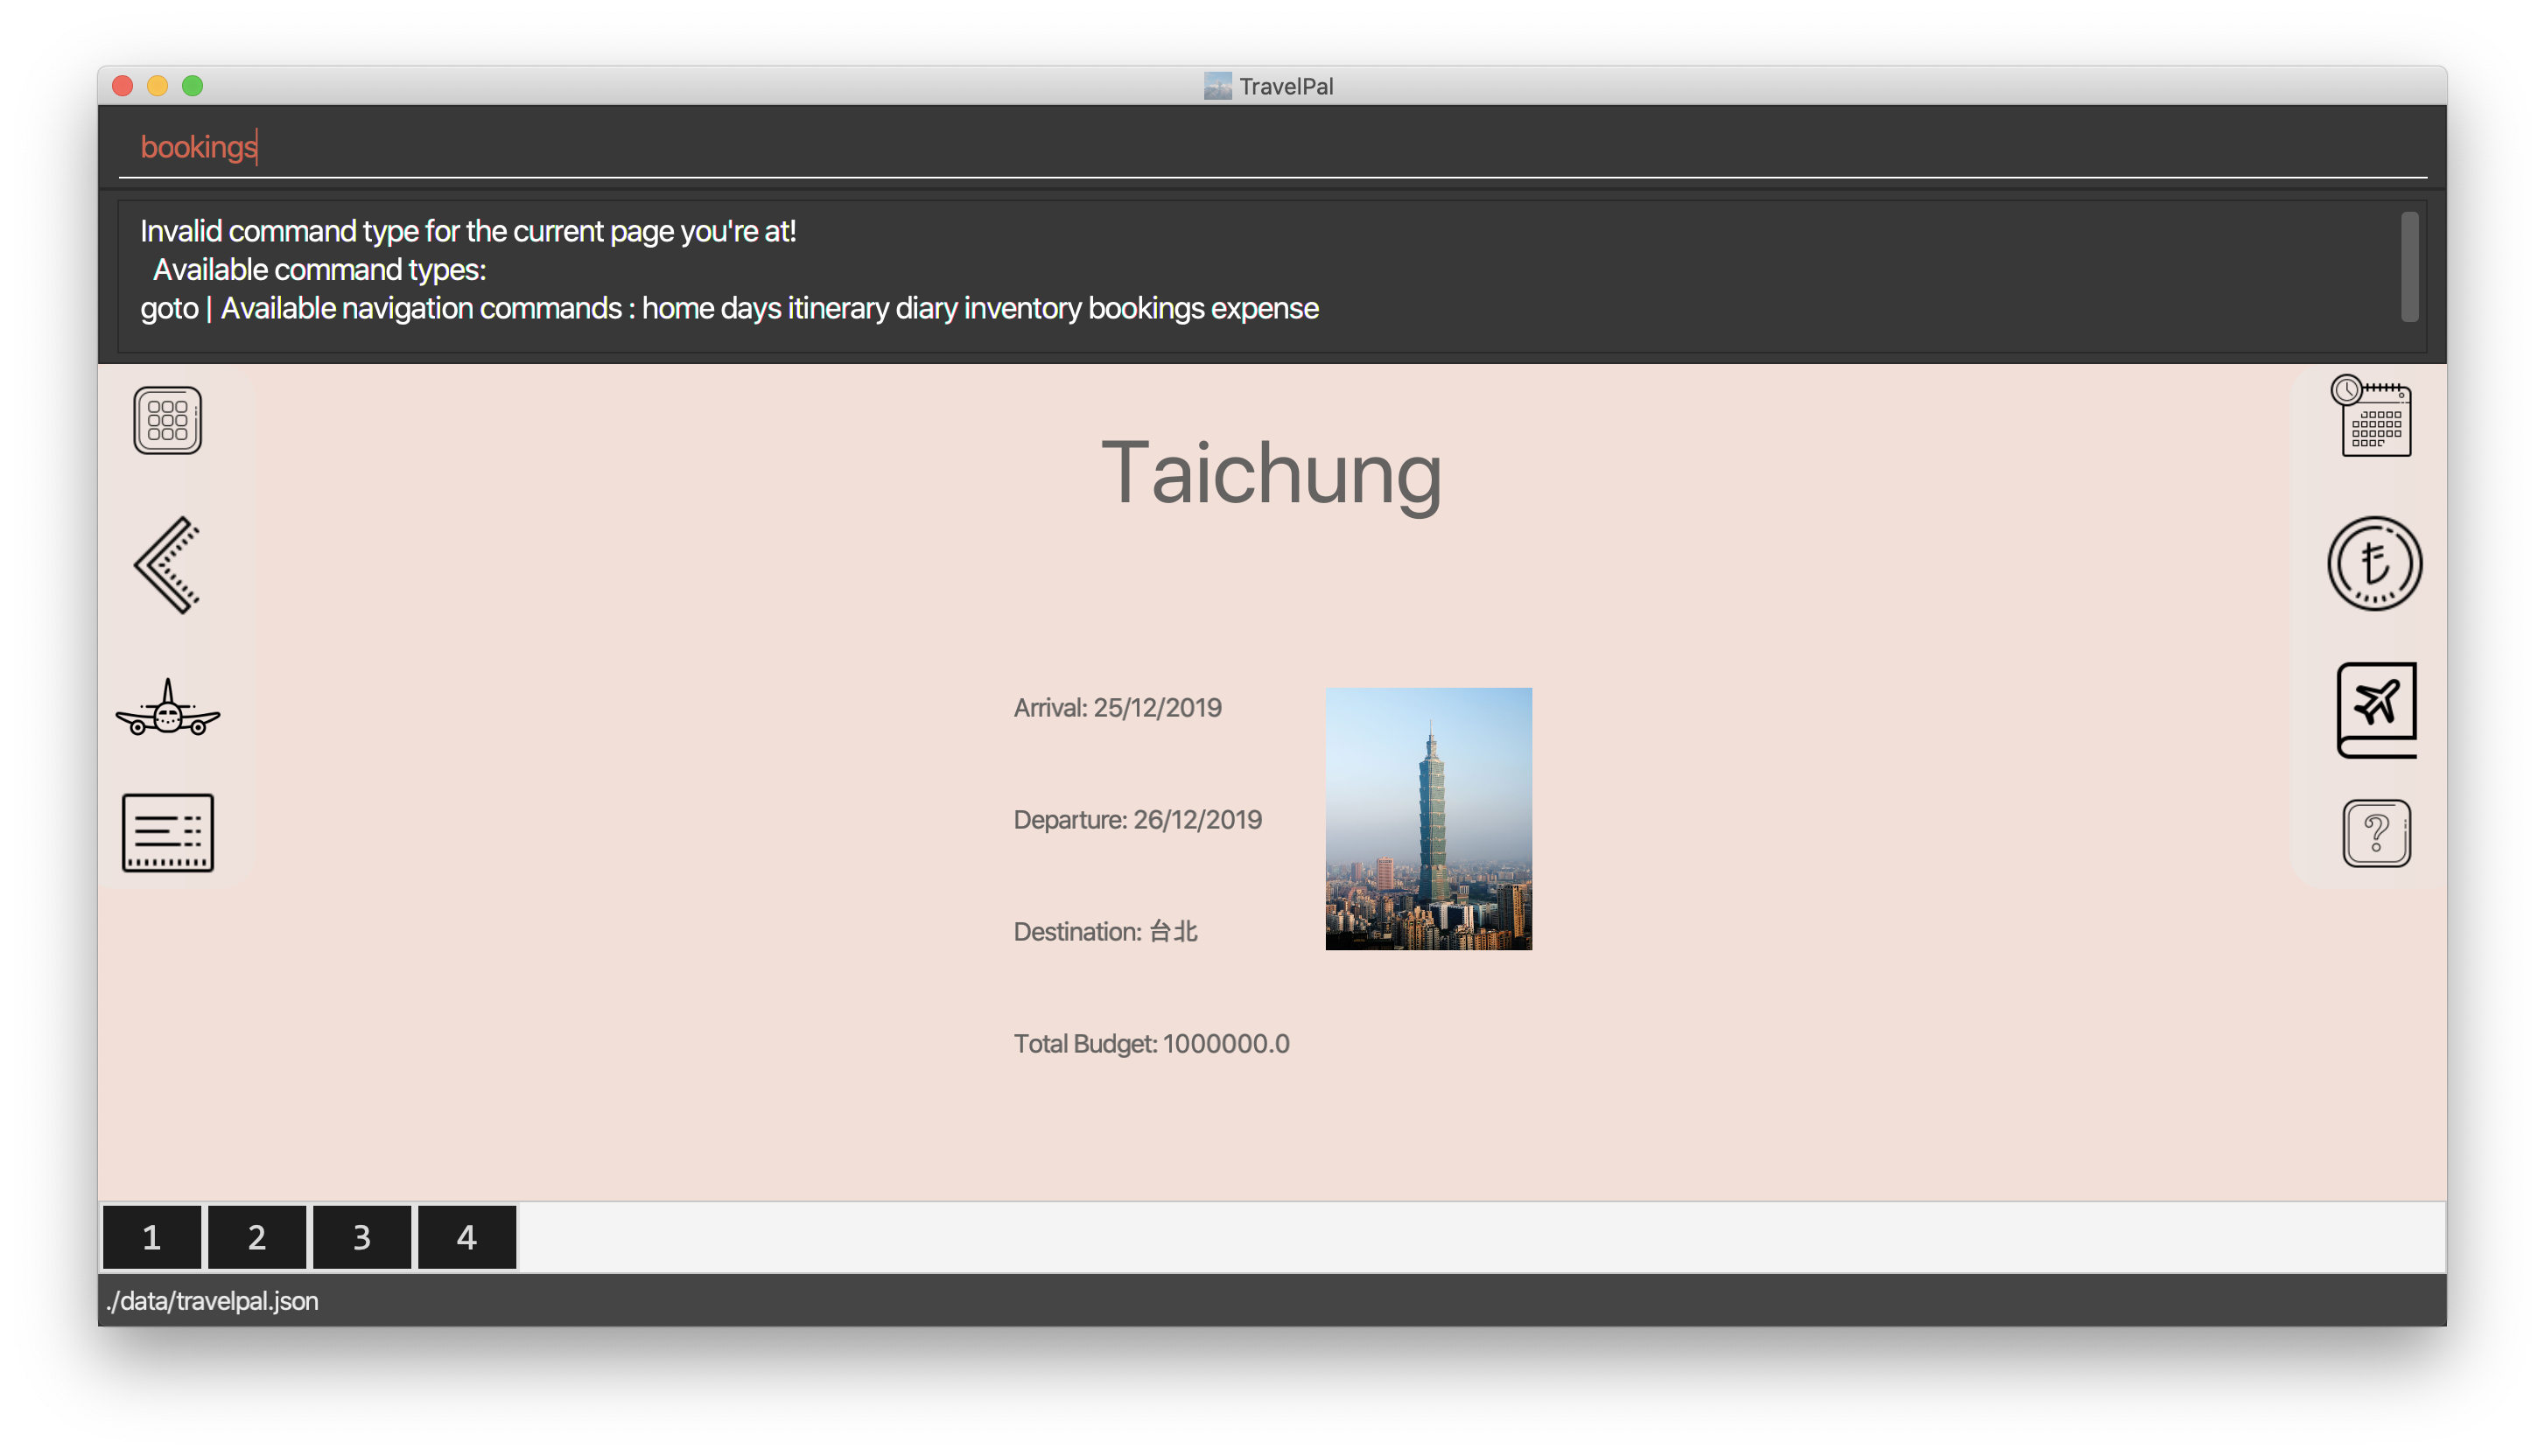Click the grid home icon in left sidebar
Screen dimensions: 2545x1456
tap(167, 420)
